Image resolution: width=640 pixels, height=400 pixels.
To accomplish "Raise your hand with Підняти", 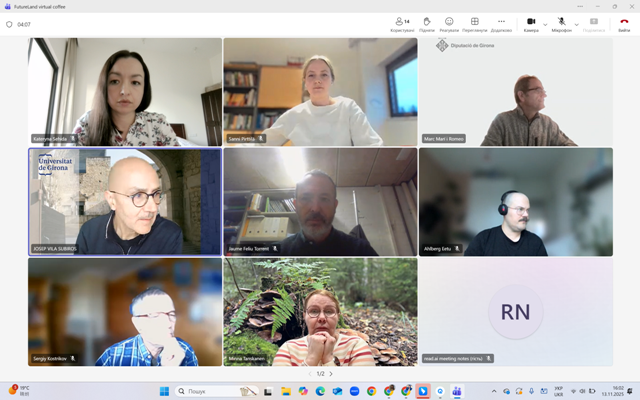I will [x=426, y=23].
